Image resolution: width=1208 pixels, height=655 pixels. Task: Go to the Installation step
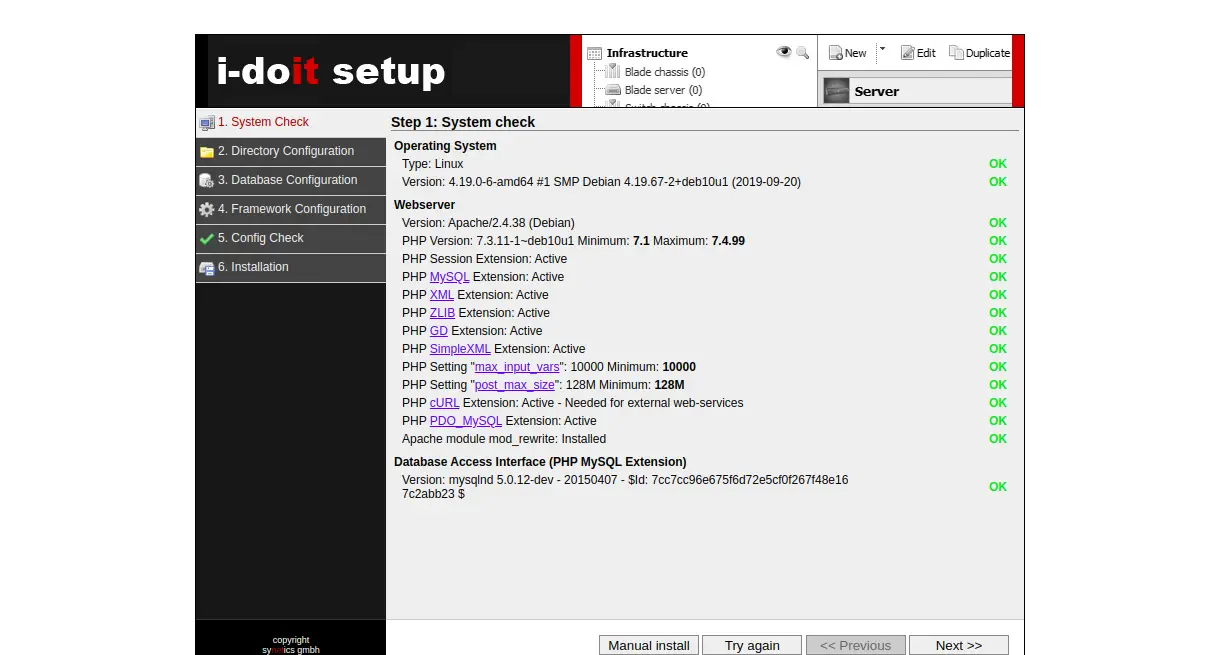click(291, 268)
